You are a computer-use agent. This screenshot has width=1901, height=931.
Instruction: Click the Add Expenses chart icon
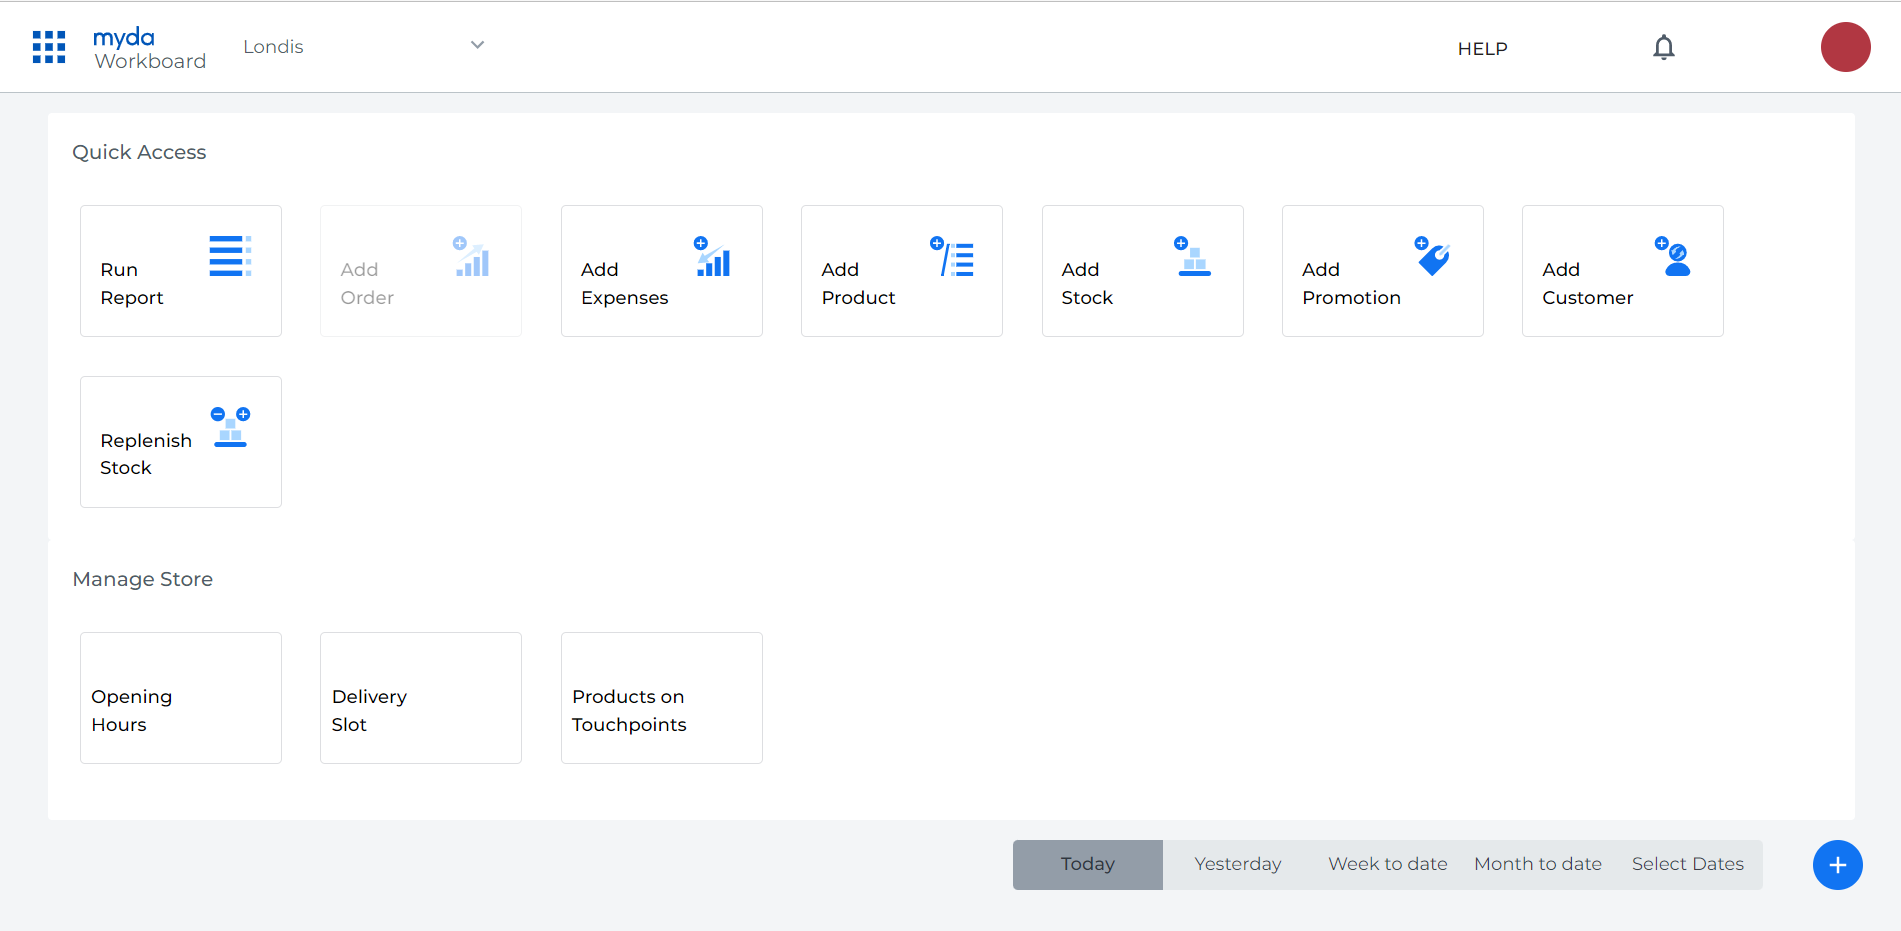pos(713,257)
